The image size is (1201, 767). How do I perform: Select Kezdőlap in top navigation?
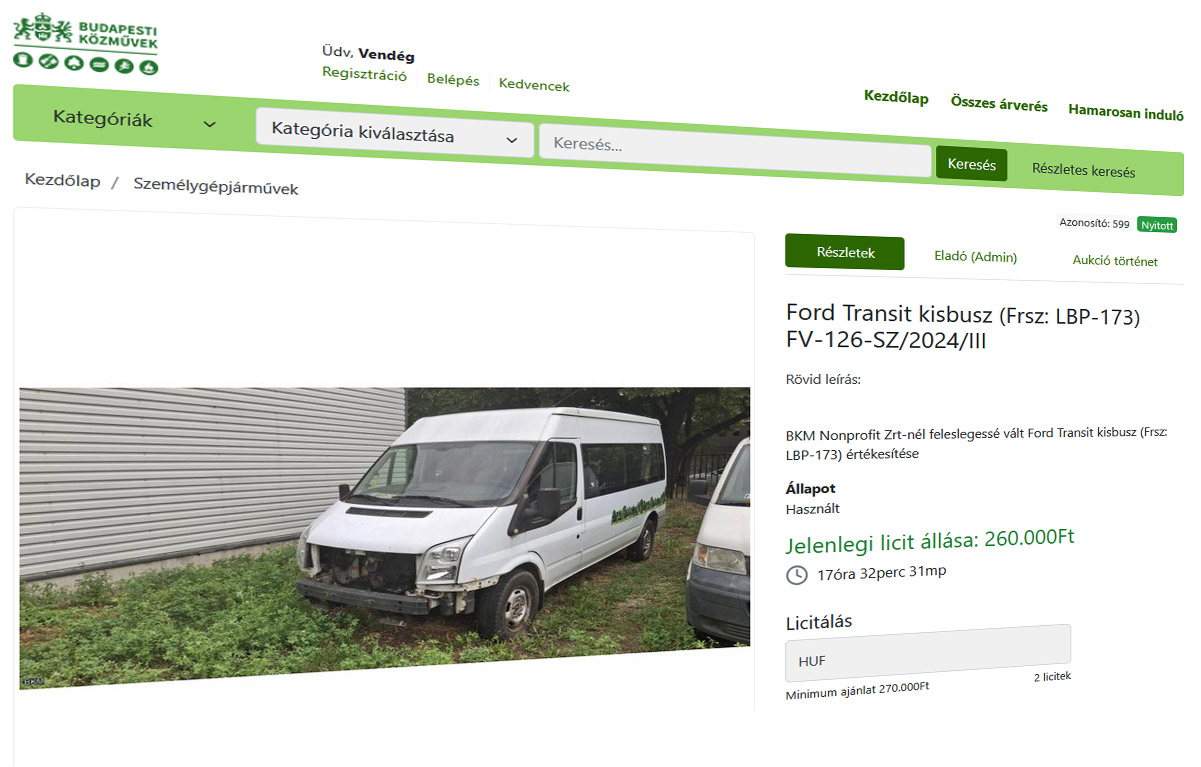click(896, 98)
